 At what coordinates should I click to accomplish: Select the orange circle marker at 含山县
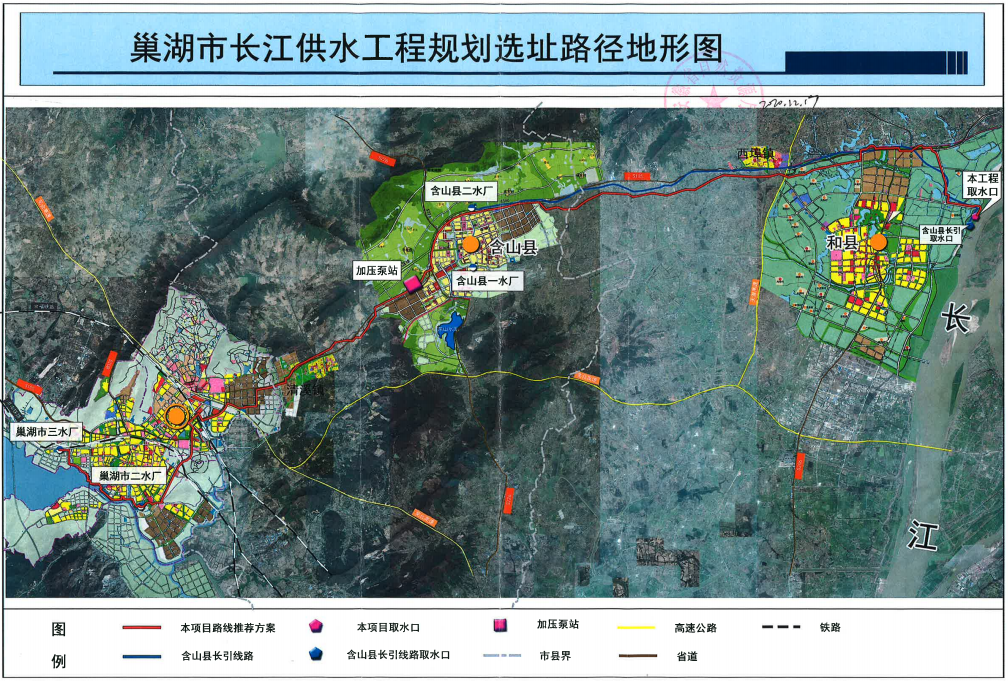(x=471, y=243)
